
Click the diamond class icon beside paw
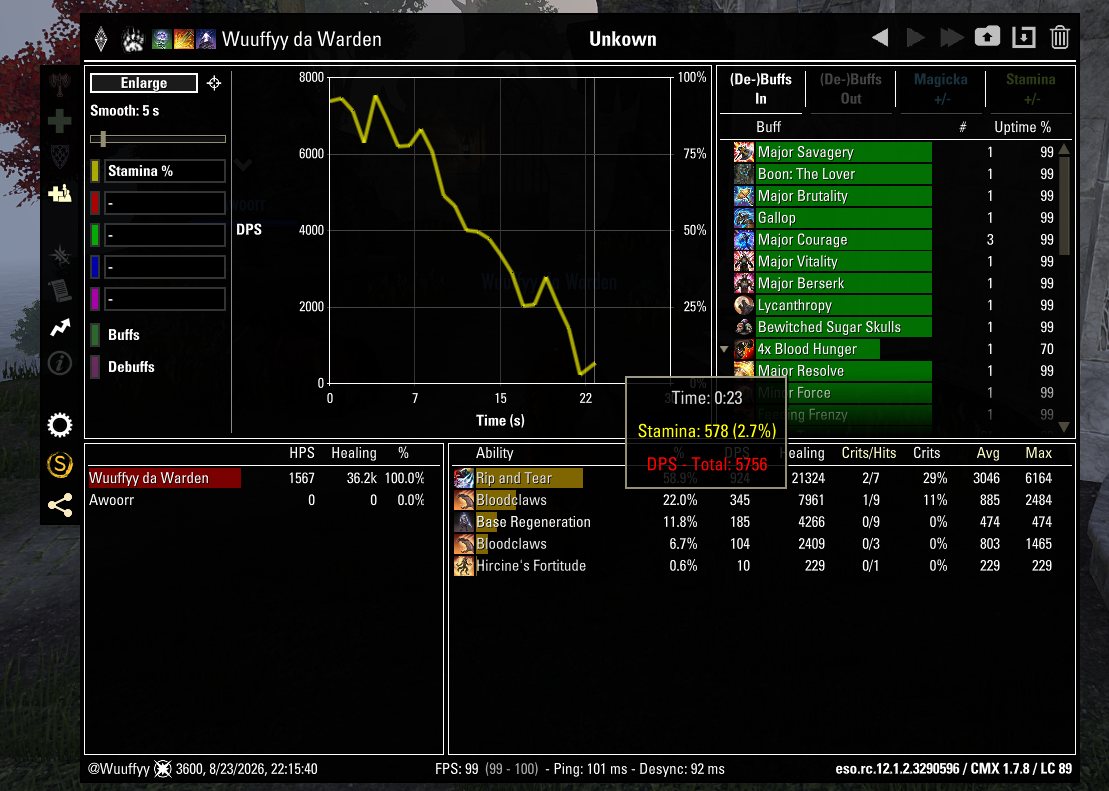coord(101,40)
